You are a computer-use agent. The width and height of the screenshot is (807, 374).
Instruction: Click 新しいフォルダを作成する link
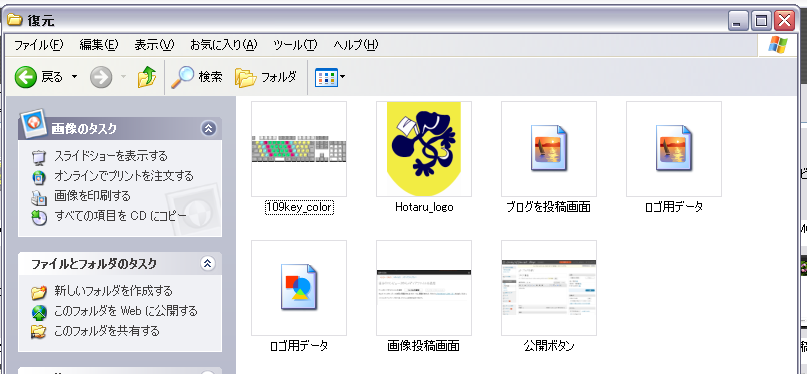[x=114, y=291]
